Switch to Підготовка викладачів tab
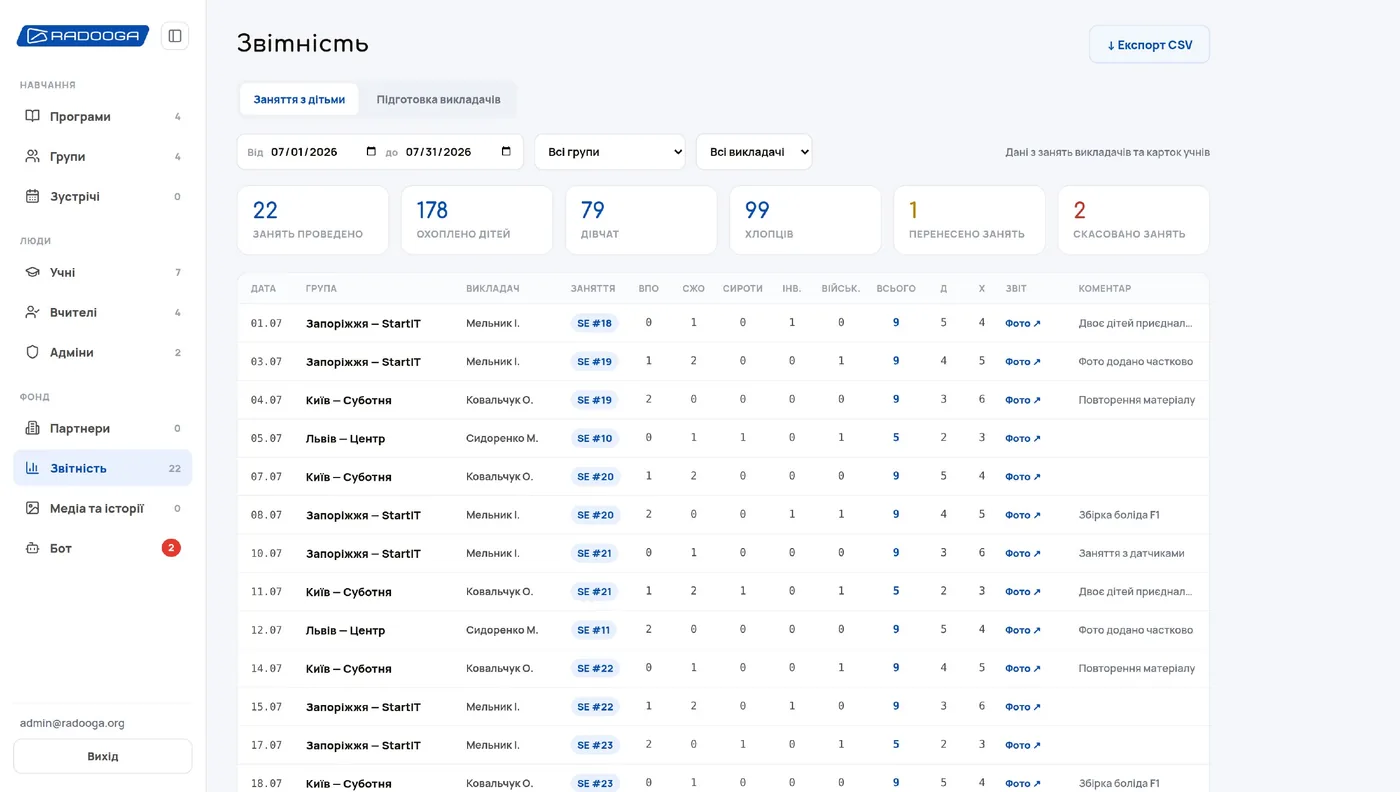 tap(438, 100)
